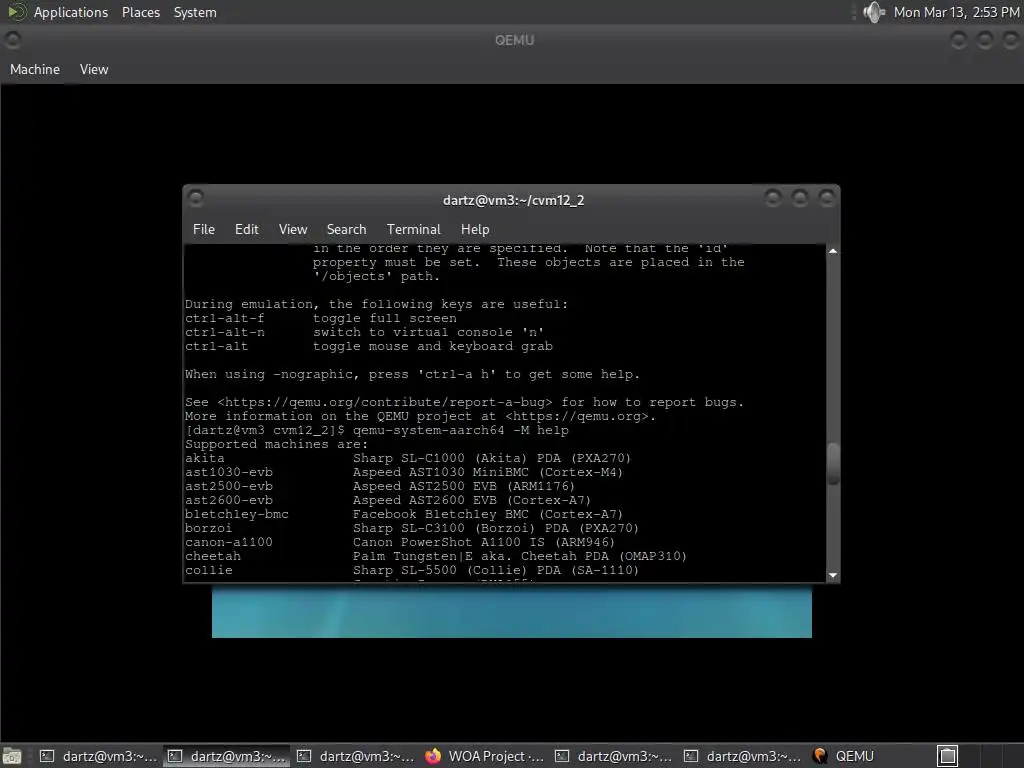The image size is (1024, 768).
Task: Open the Help menu in terminal window
Action: [475, 229]
